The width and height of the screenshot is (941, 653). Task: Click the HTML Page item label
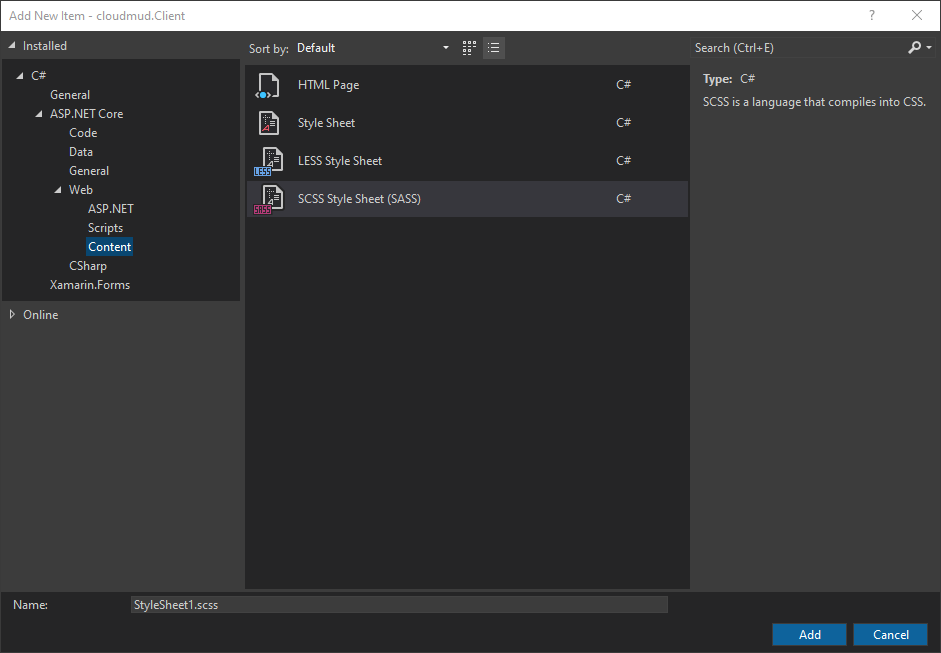pyautogui.click(x=328, y=85)
